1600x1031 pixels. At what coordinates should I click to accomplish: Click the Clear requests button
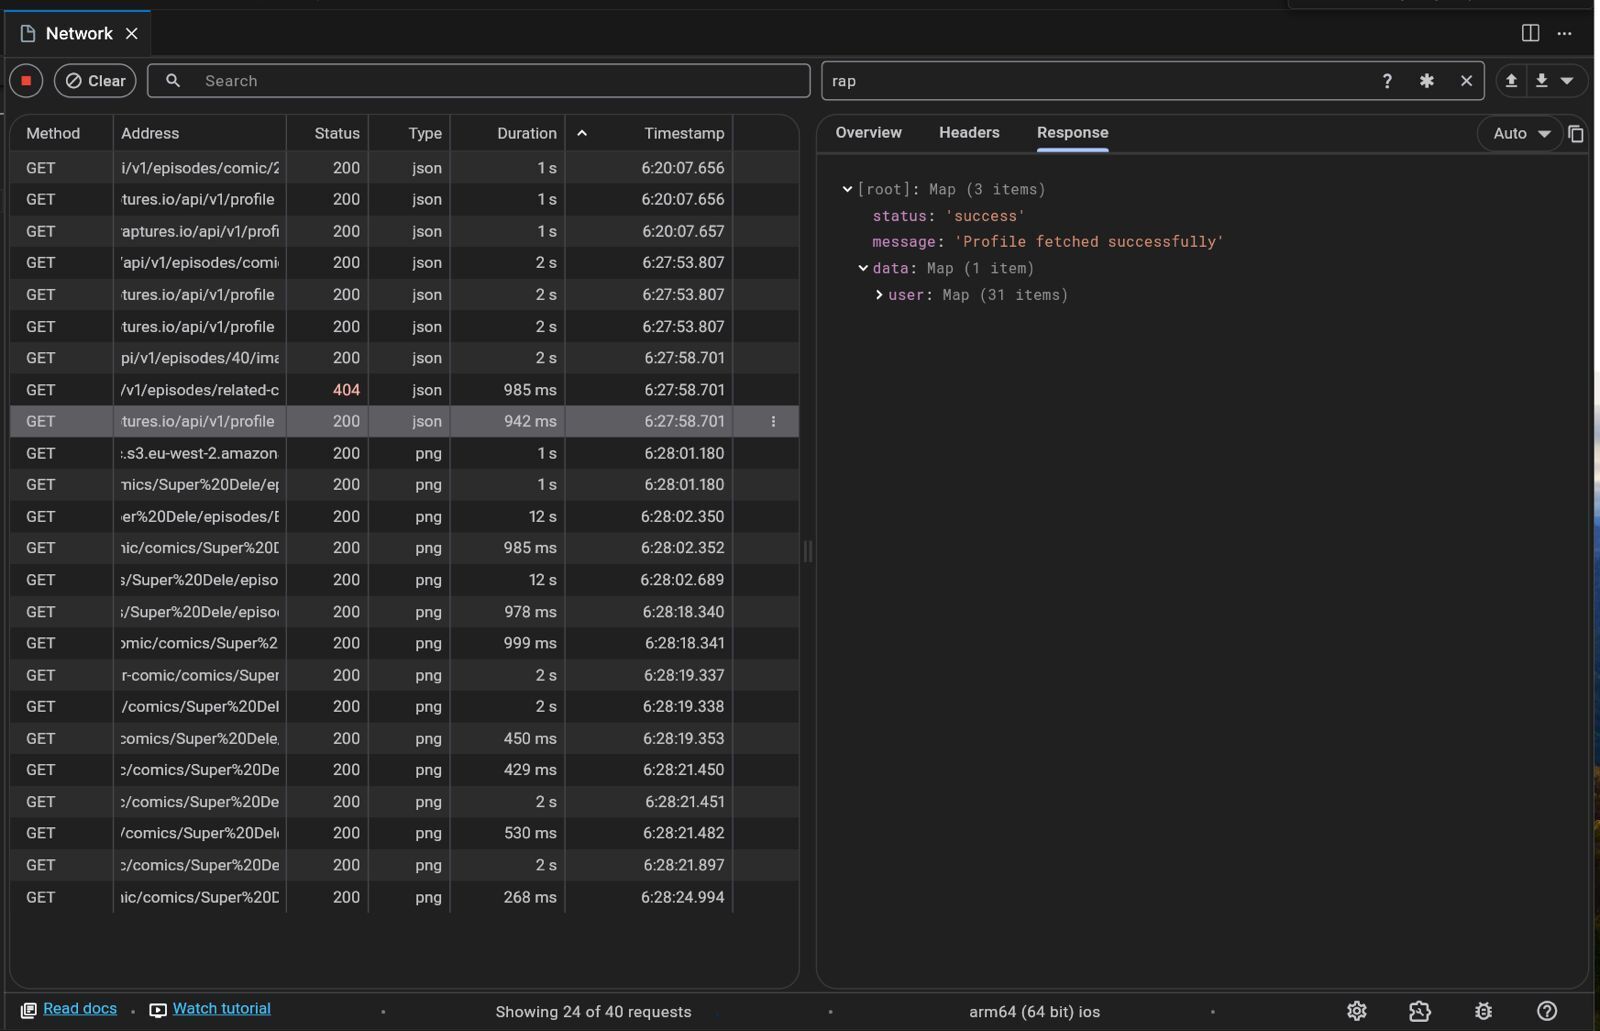(95, 81)
